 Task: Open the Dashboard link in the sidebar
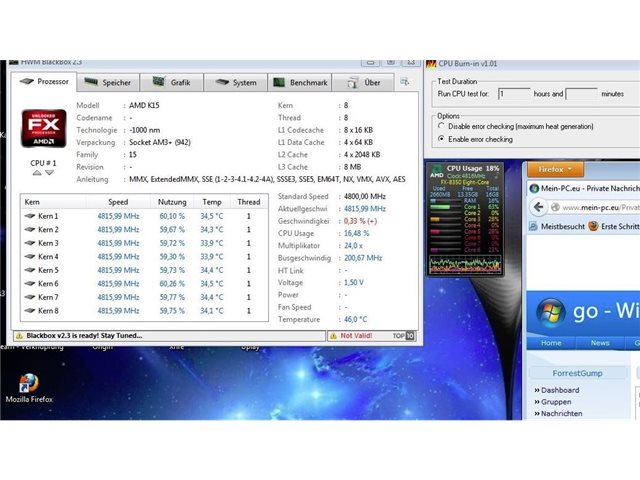tap(560, 390)
